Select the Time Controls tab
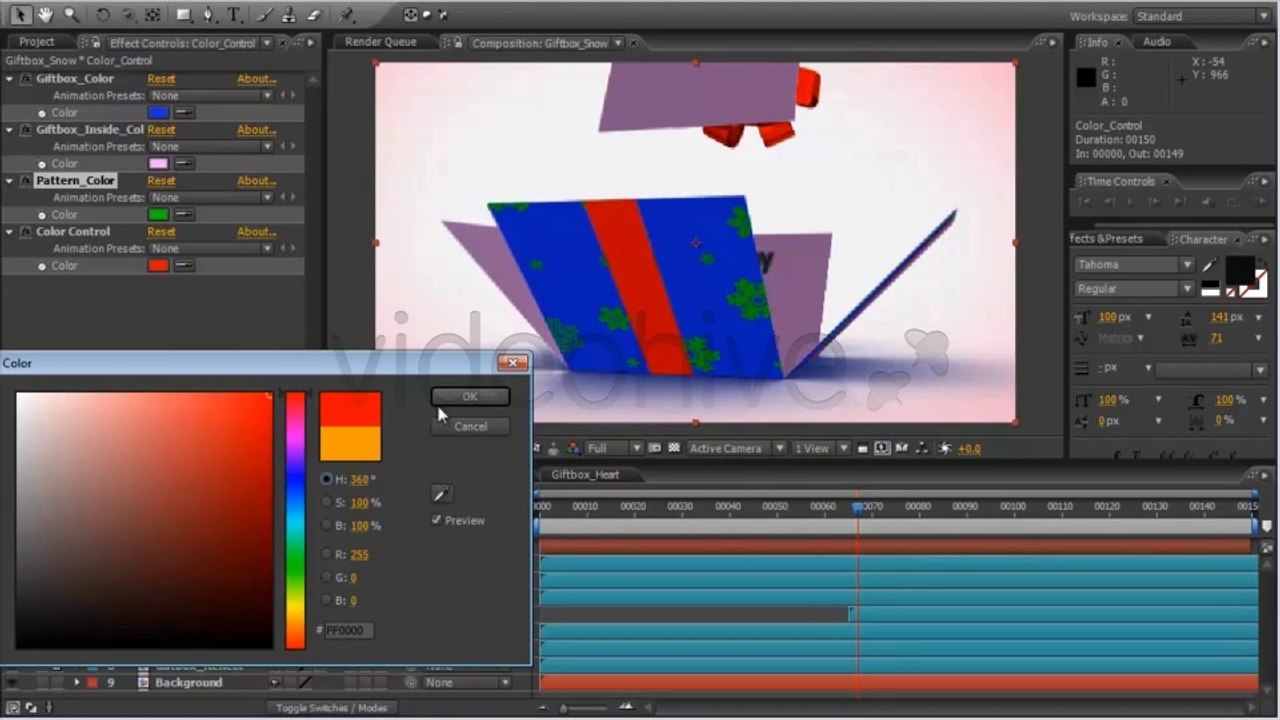 coord(1120,182)
